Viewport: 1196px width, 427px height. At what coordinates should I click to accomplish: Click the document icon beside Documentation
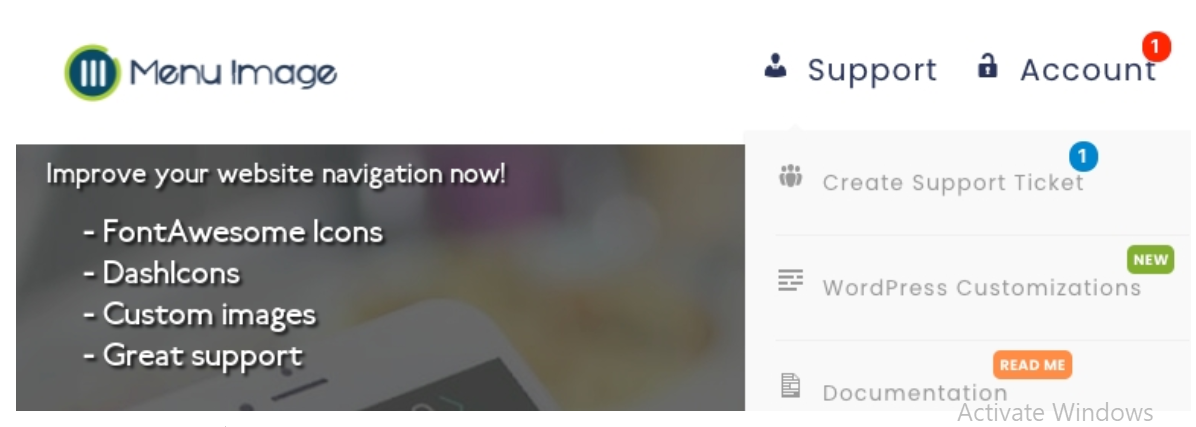(790, 385)
